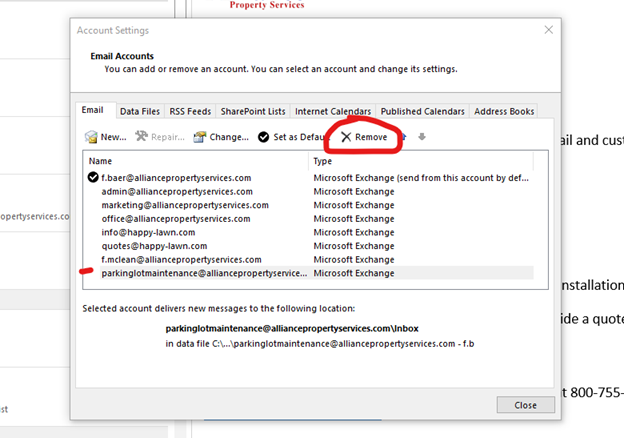Move account up with arrow

click(x=404, y=136)
